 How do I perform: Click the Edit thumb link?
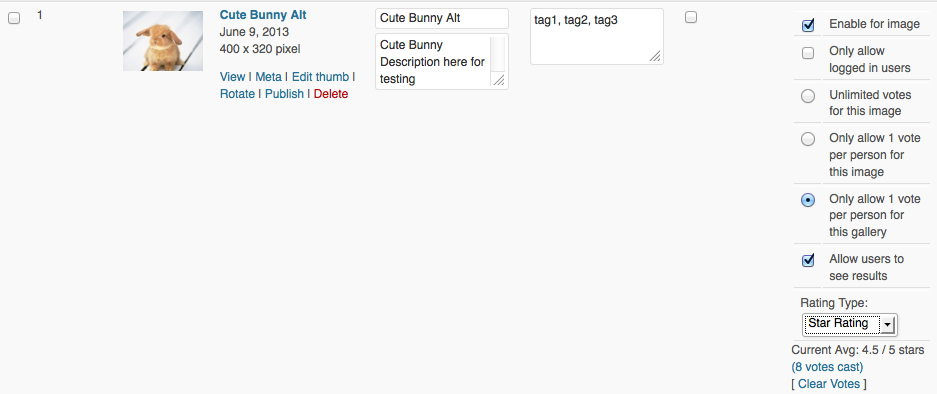(x=320, y=77)
